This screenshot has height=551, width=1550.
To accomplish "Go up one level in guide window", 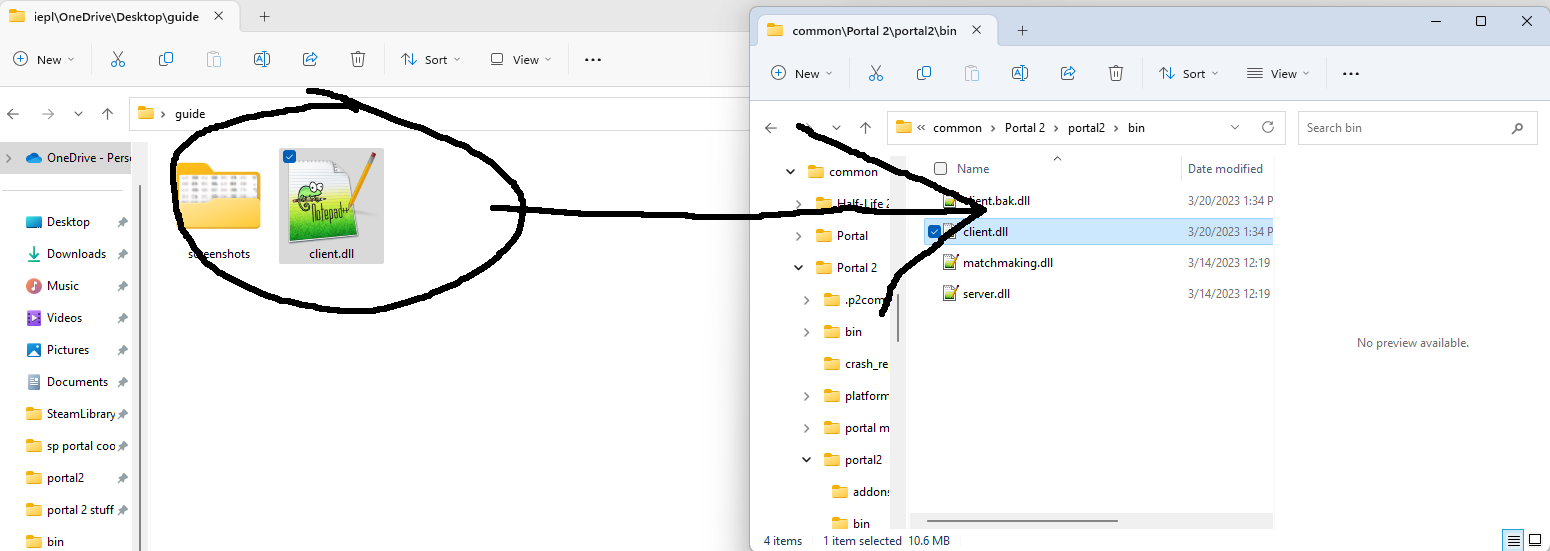I will pos(108,114).
